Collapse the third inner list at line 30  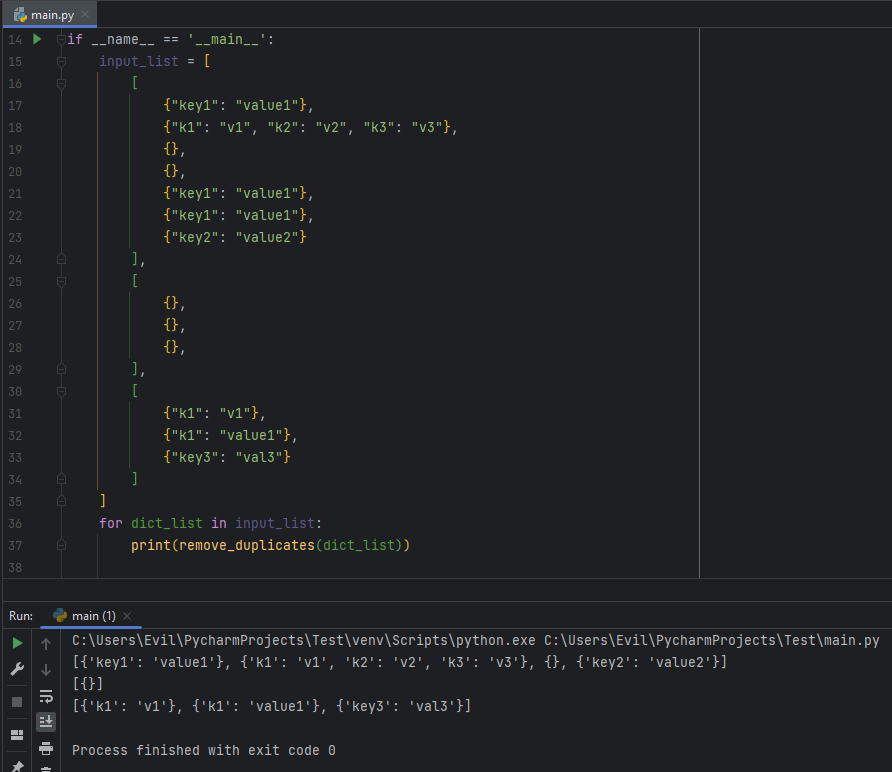(x=61, y=391)
